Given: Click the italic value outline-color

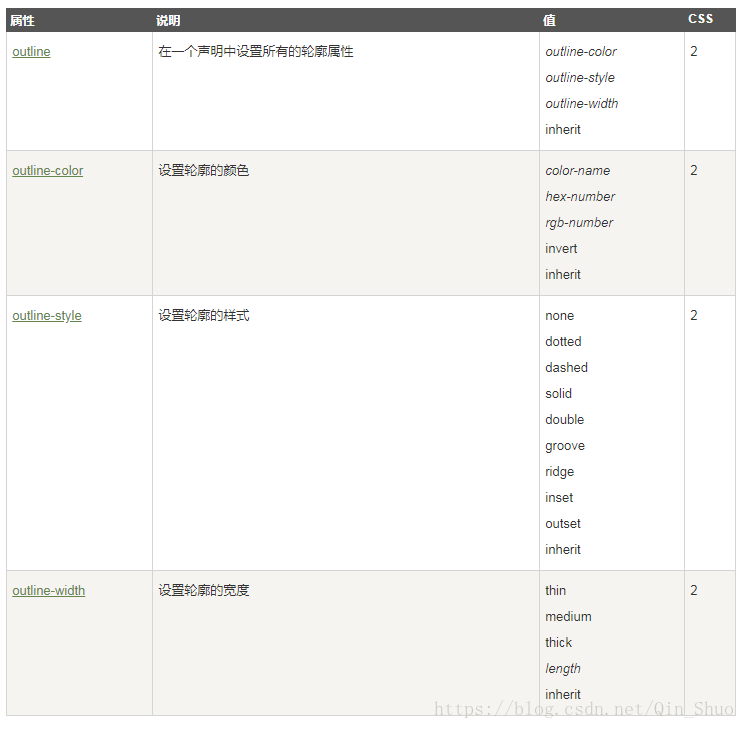Looking at the screenshot, I should pos(581,51).
